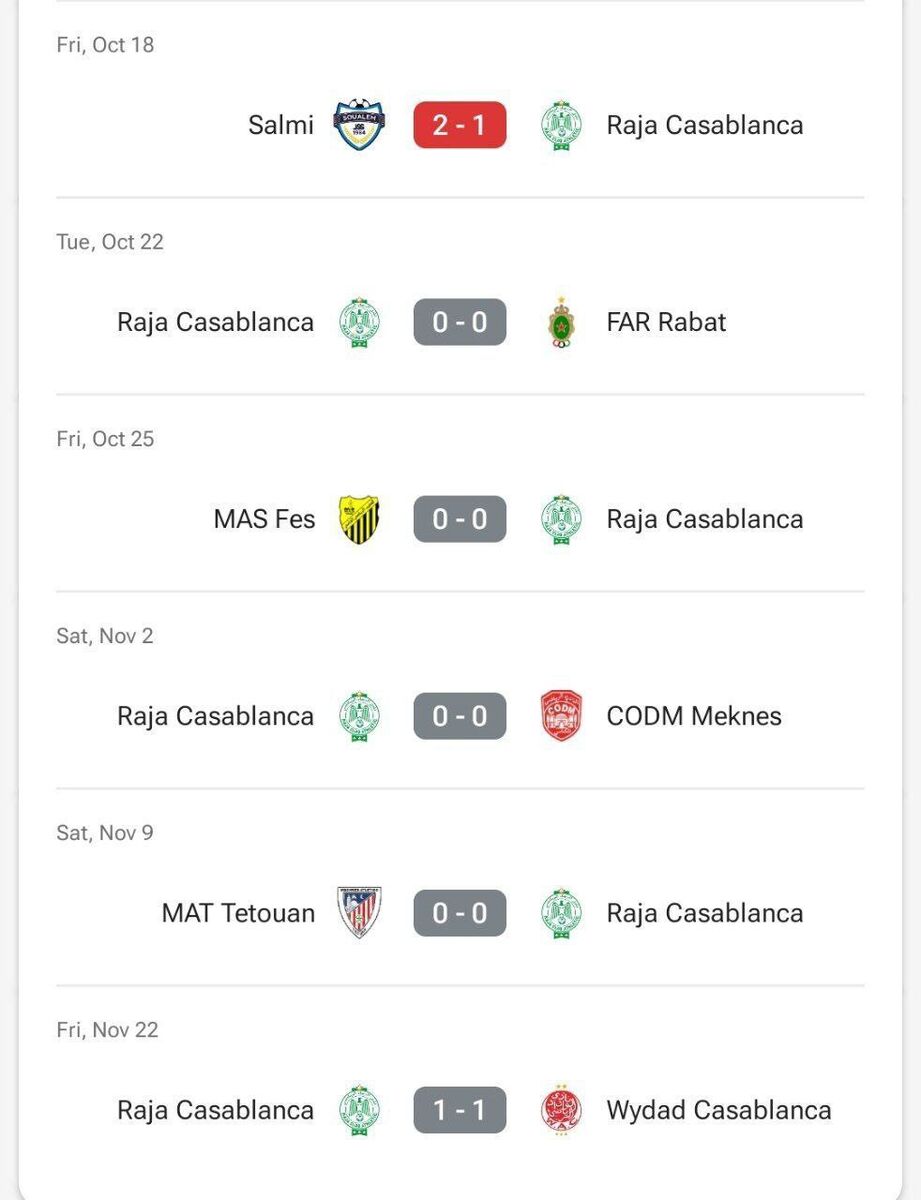Tap the Fri, Nov 22 date label
Viewport: 921px width, 1200px height.
pos(107,1030)
